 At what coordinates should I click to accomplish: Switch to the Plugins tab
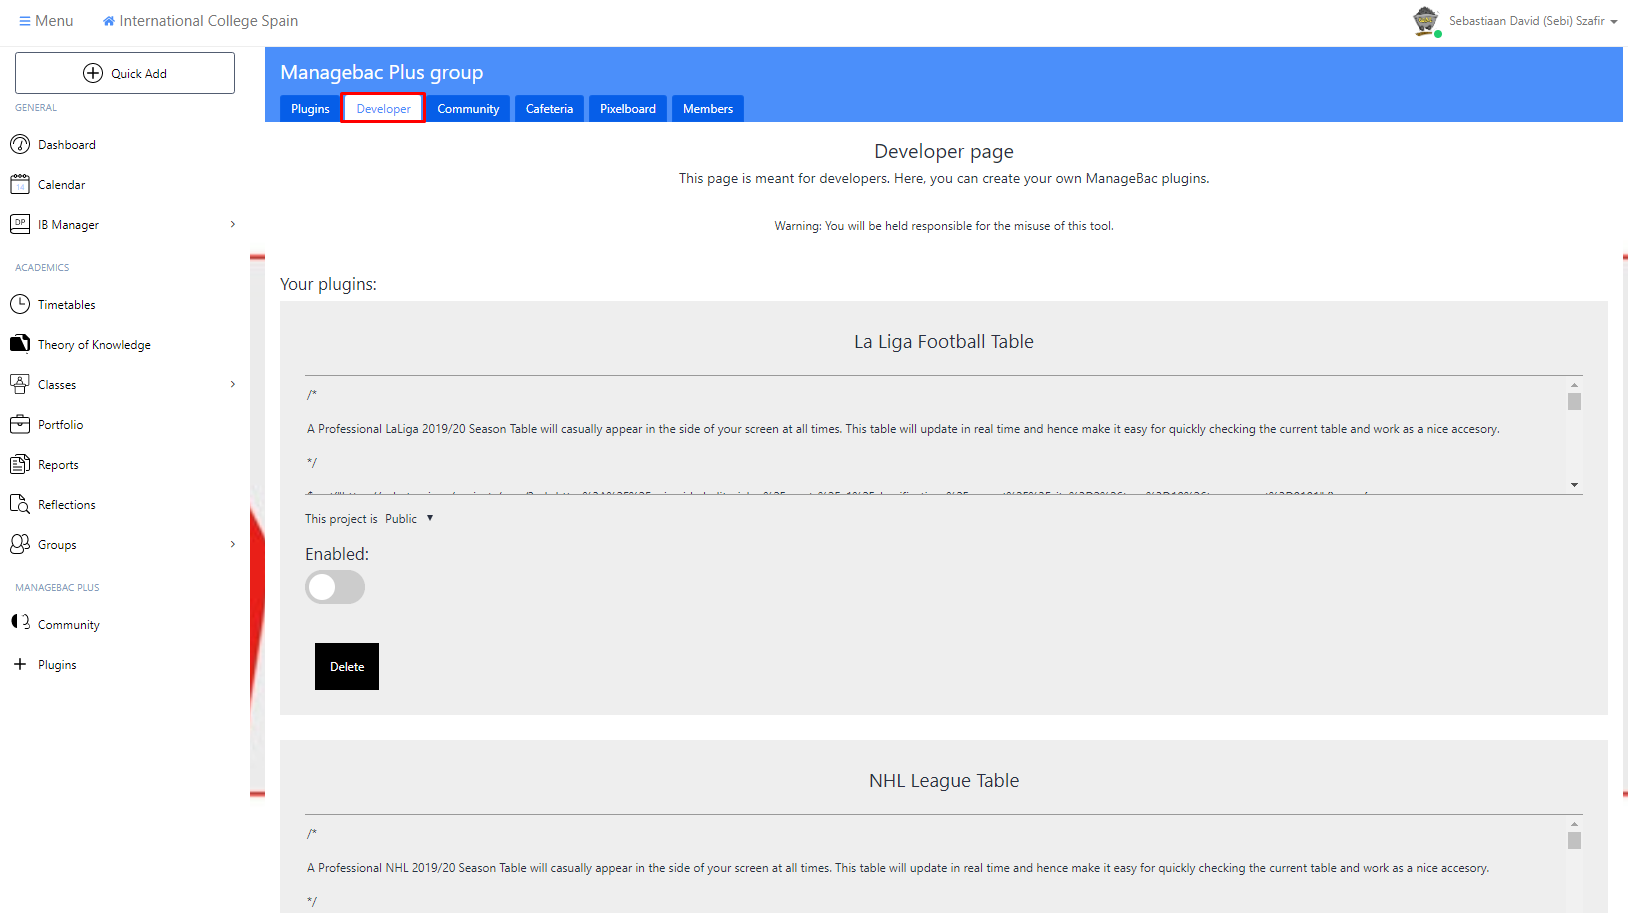pos(310,109)
